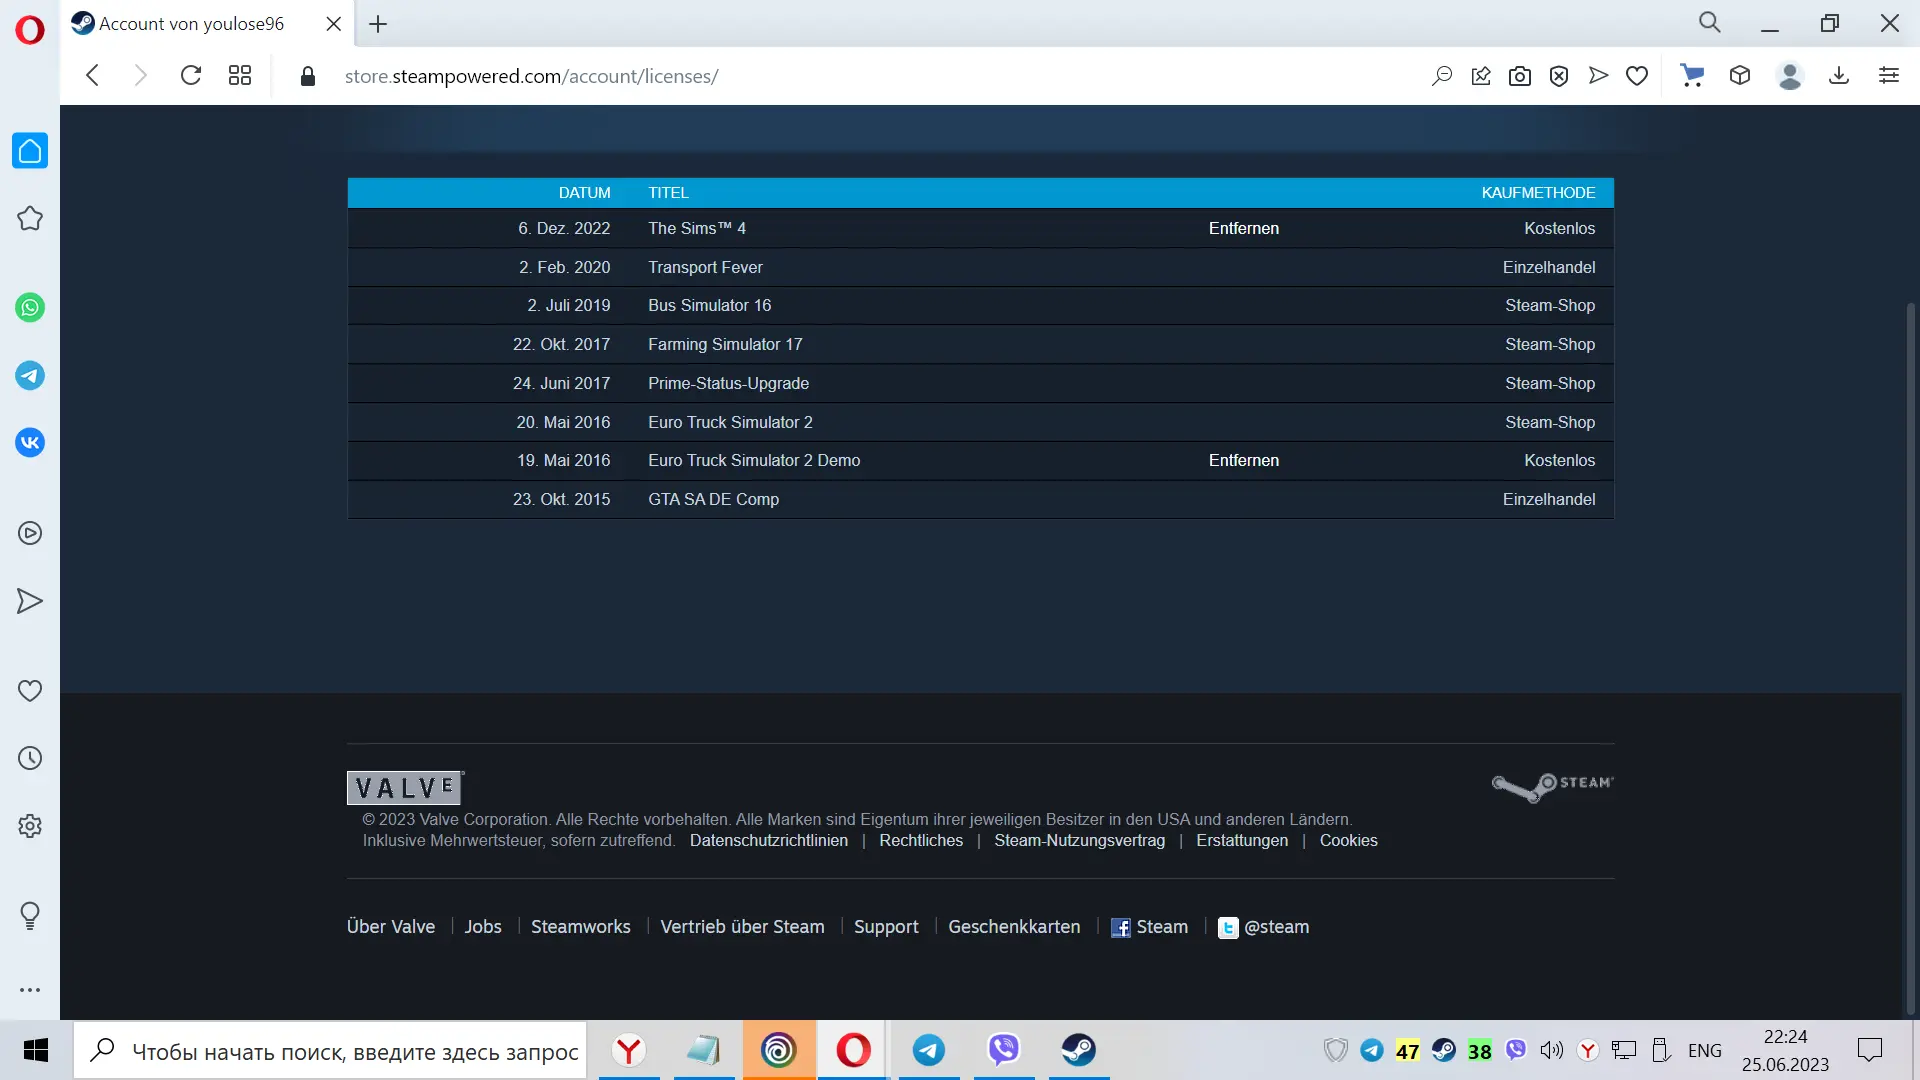
Task: Click Geschenkkarten footer link
Action: click(x=1013, y=927)
